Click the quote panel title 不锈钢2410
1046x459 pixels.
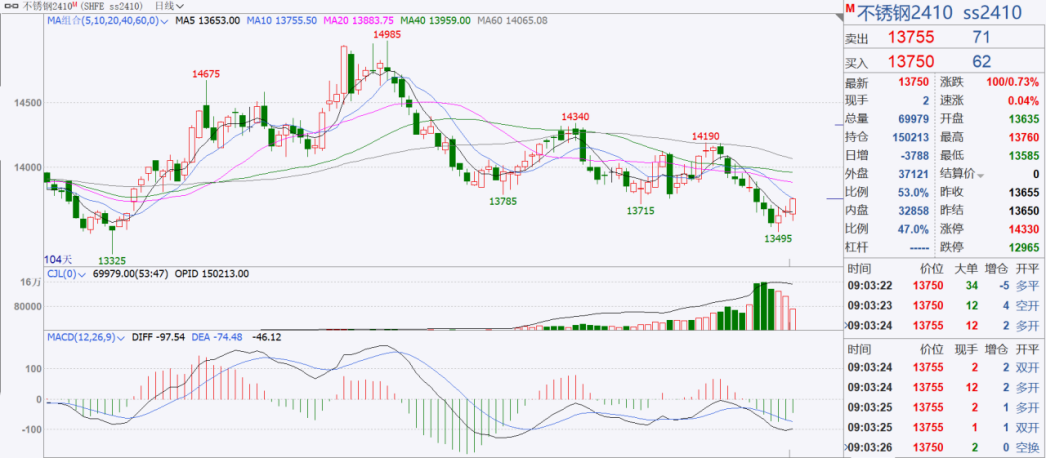[x=907, y=13]
